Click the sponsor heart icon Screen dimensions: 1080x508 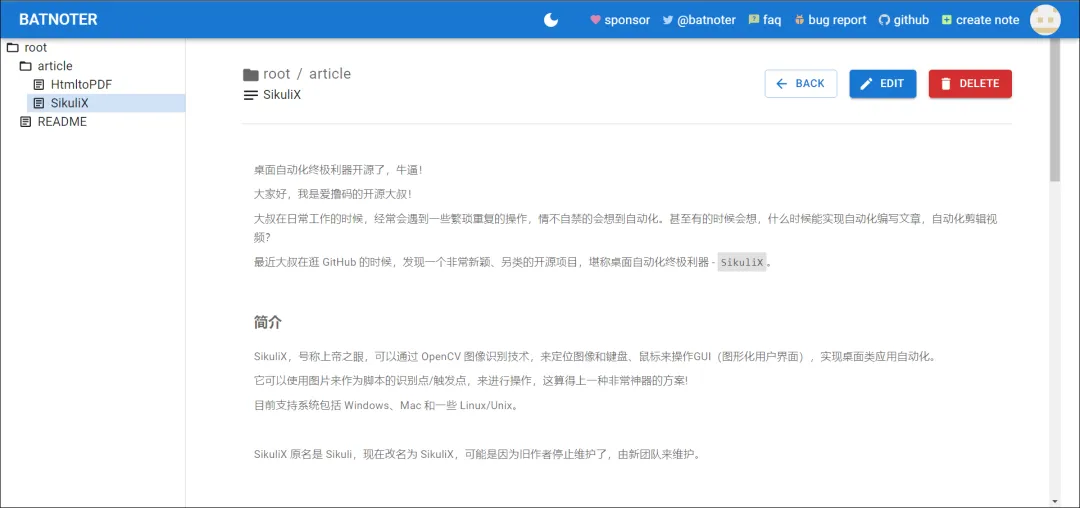(x=596, y=20)
